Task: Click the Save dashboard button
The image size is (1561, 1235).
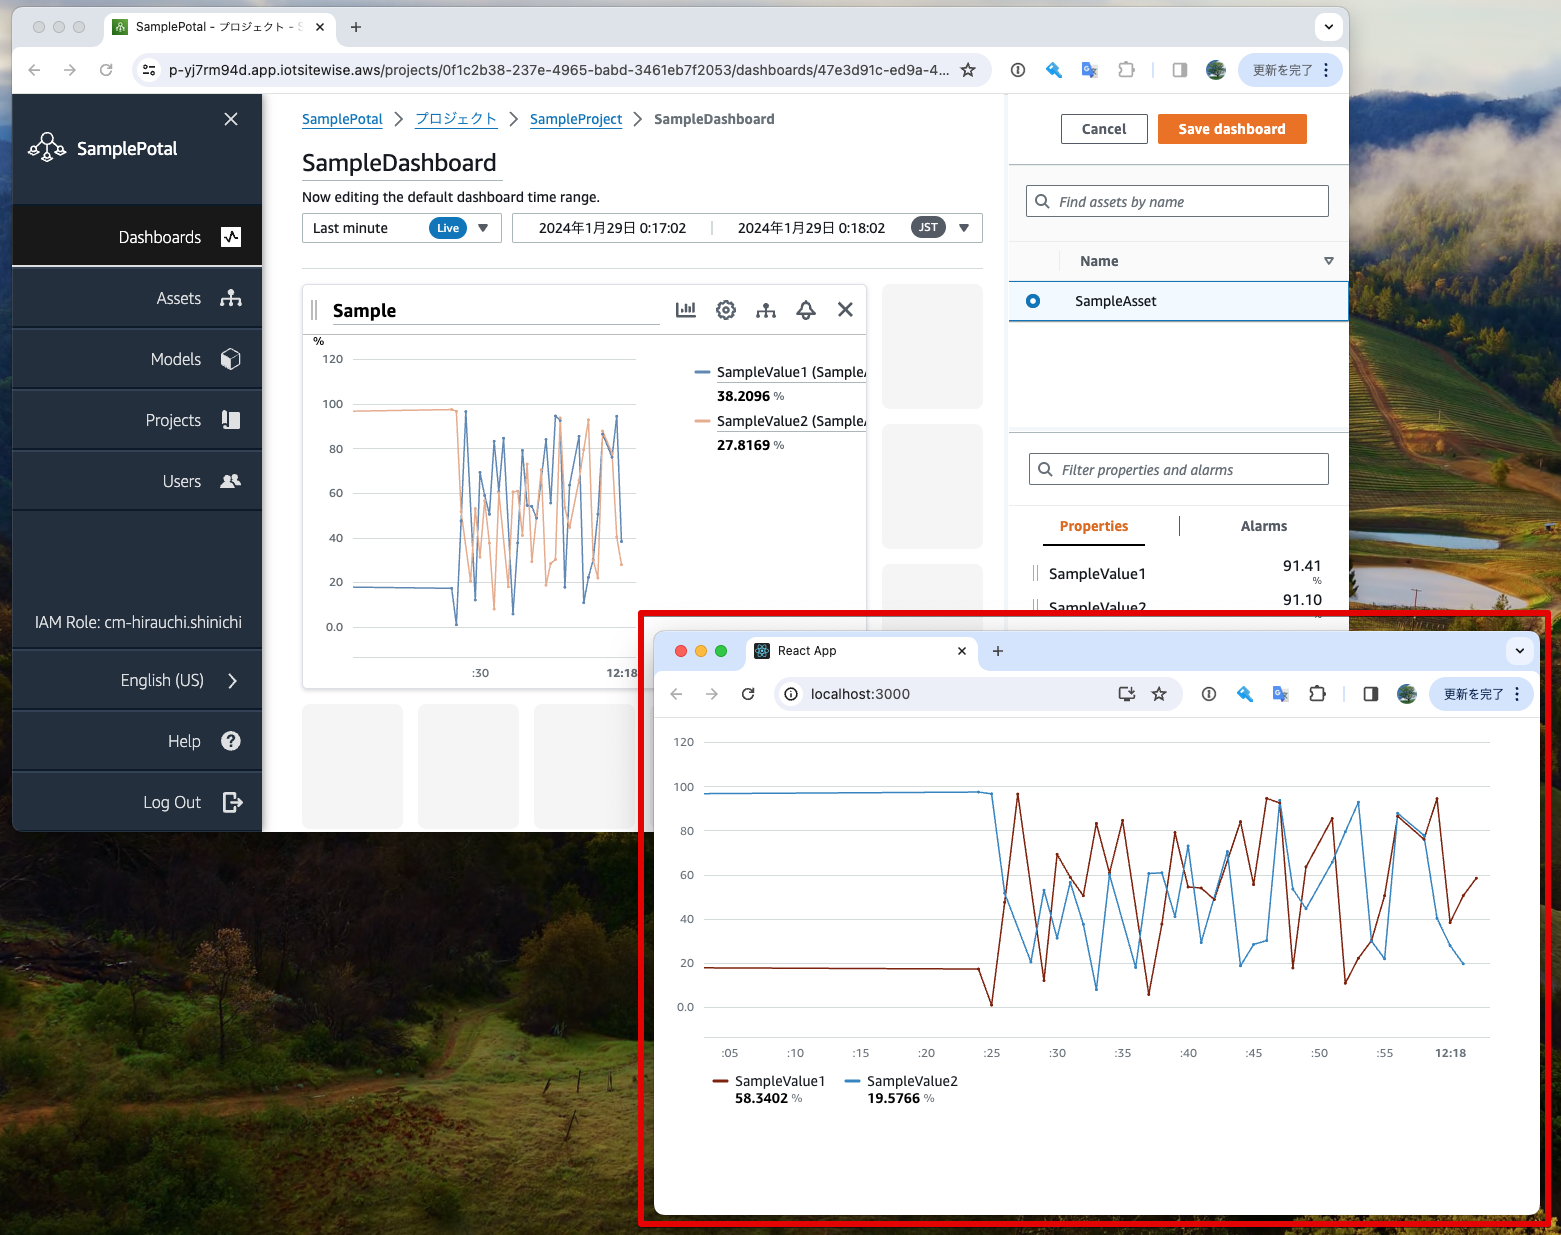Action: pos(1232,128)
